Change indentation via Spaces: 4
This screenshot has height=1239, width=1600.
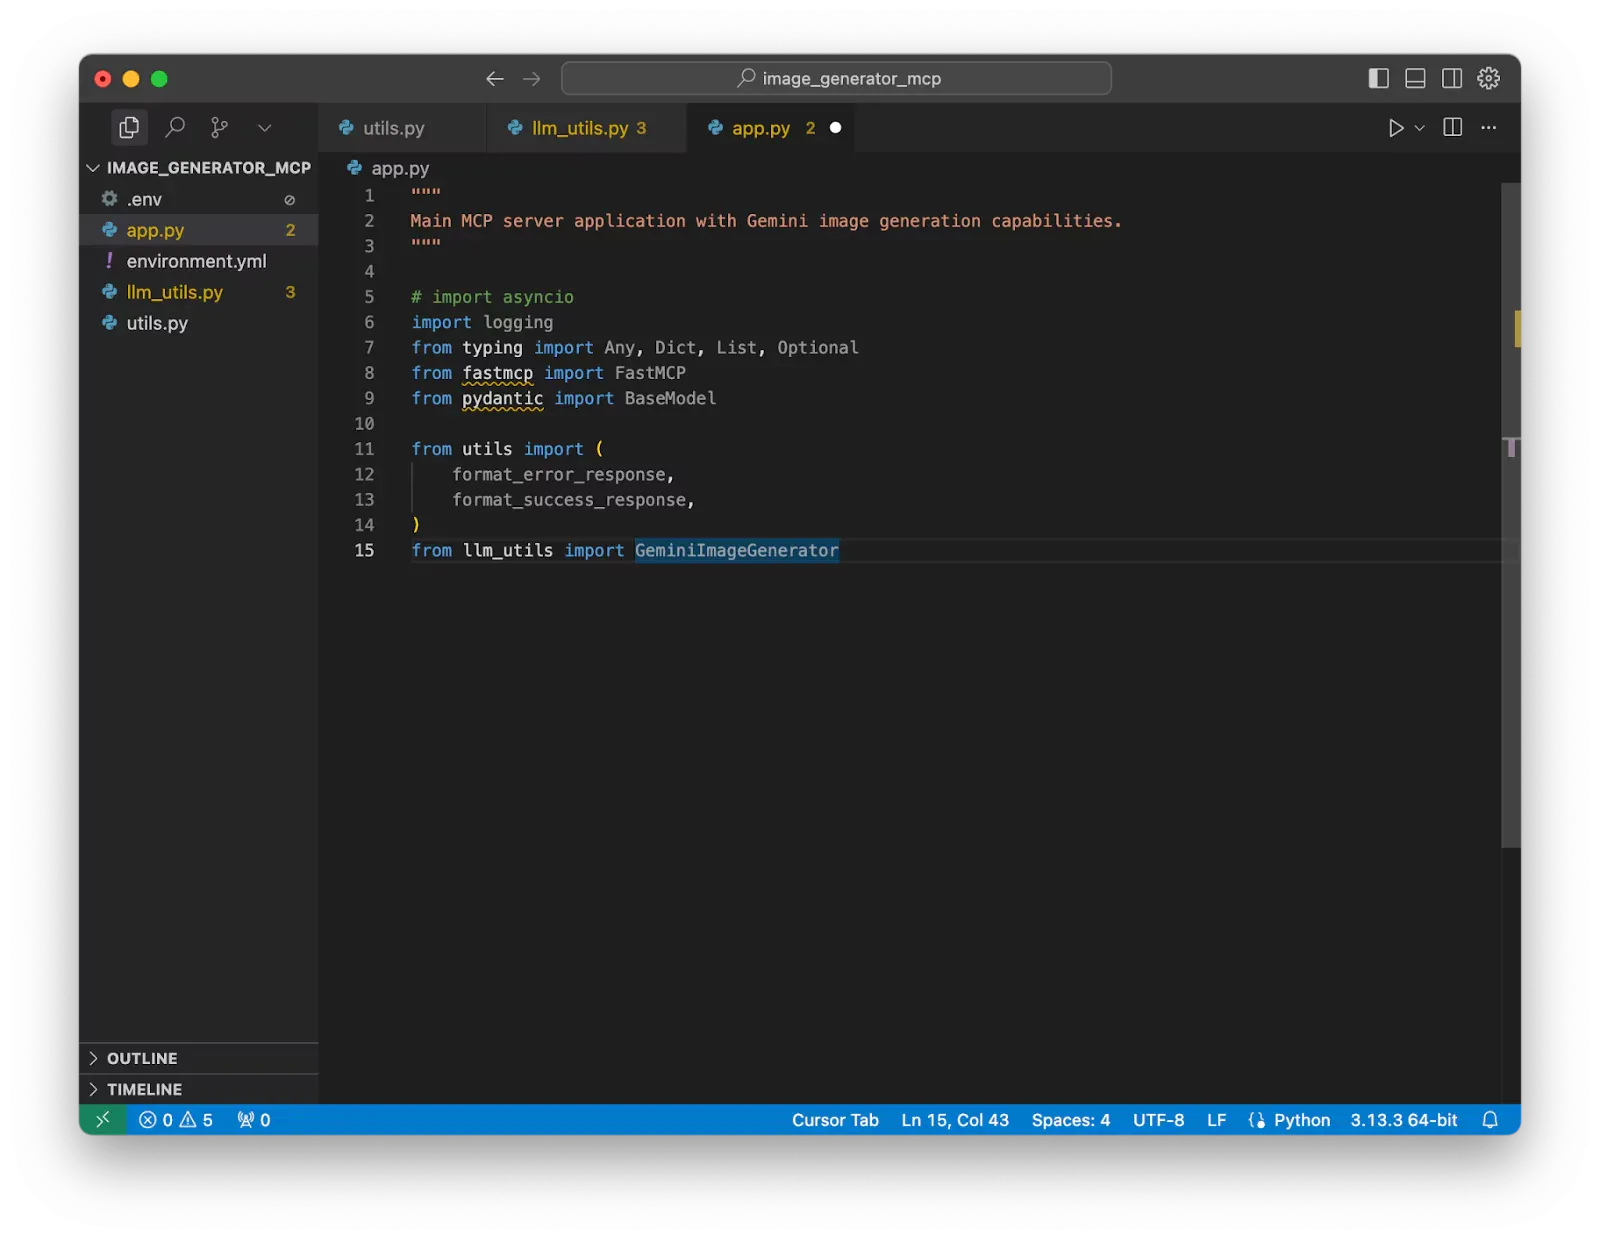point(1071,1120)
